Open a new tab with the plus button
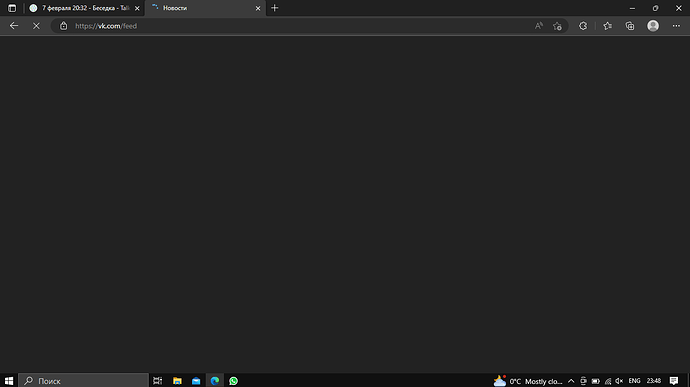This screenshot has height=387, width=690. (275, 8)
